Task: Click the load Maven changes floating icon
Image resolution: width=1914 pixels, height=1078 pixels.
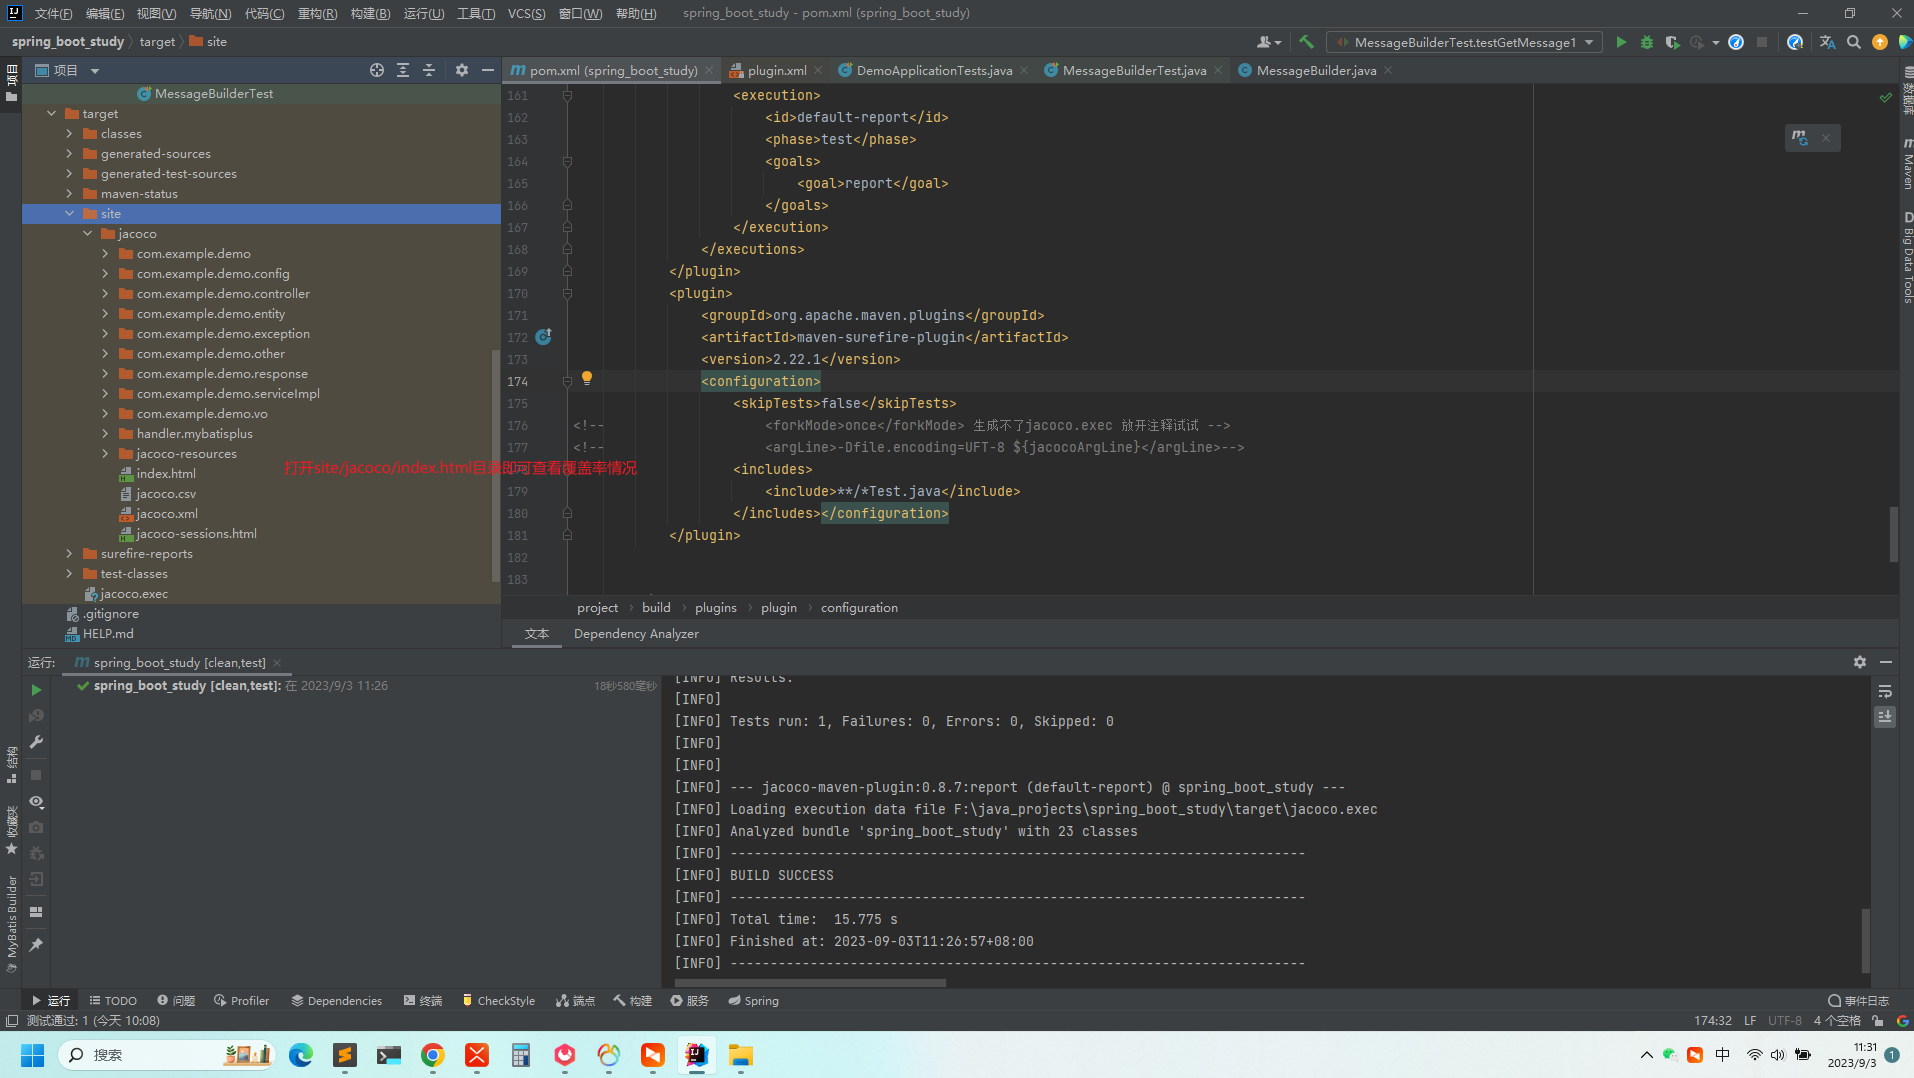Action: 1800,138
